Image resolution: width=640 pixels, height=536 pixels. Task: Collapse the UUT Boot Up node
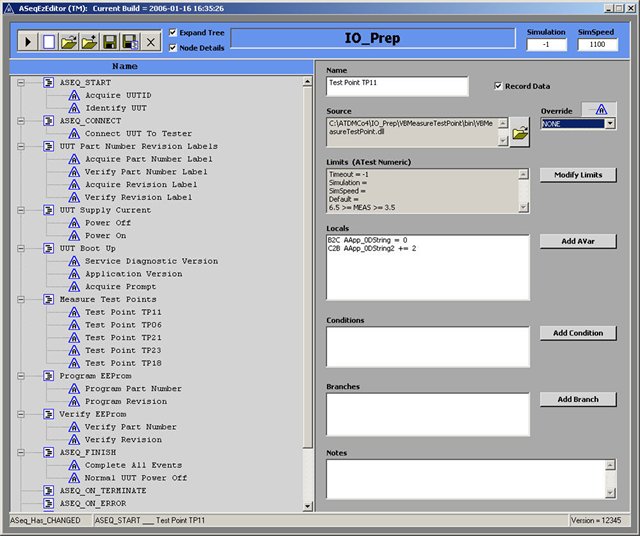point(20,248)
